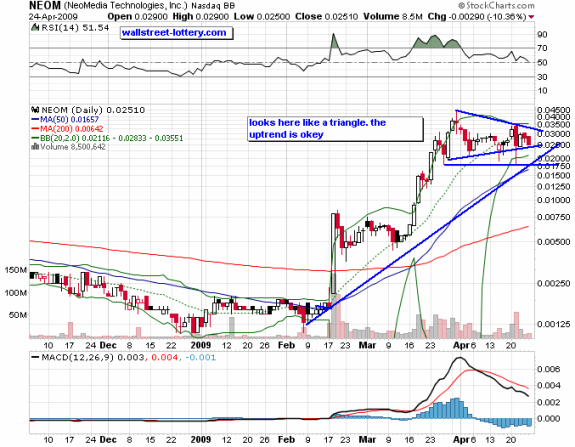Click the Feb label under the price panel
Screen dimensions: 575x447
286,345
